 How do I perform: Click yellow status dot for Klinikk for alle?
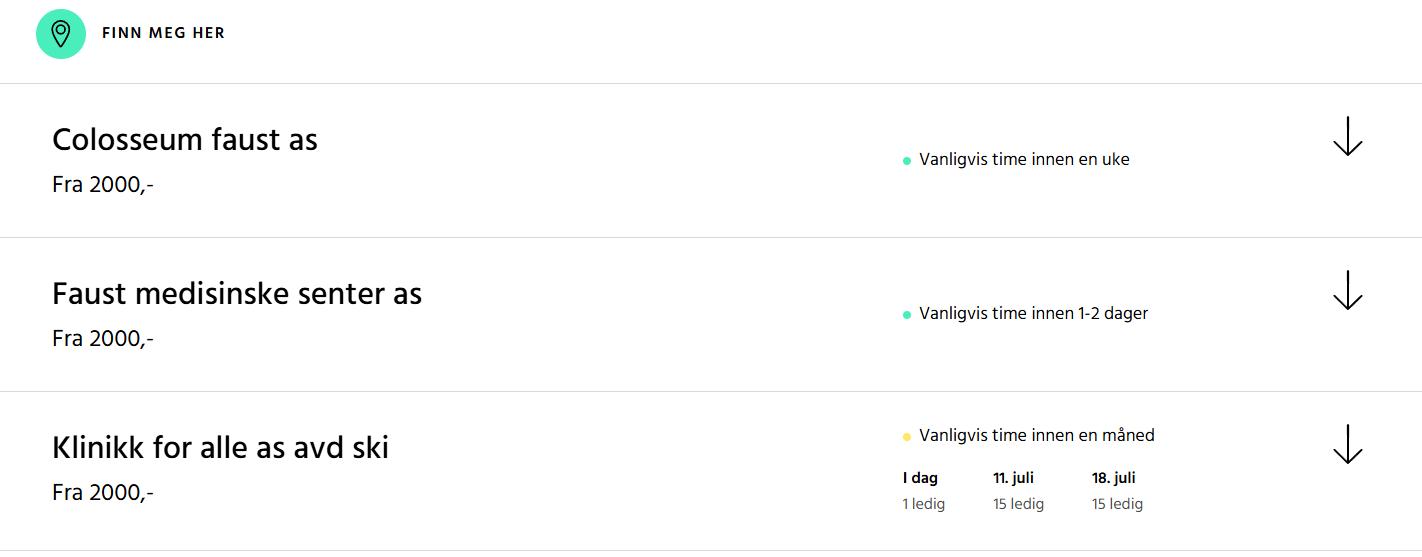point(907,437)
